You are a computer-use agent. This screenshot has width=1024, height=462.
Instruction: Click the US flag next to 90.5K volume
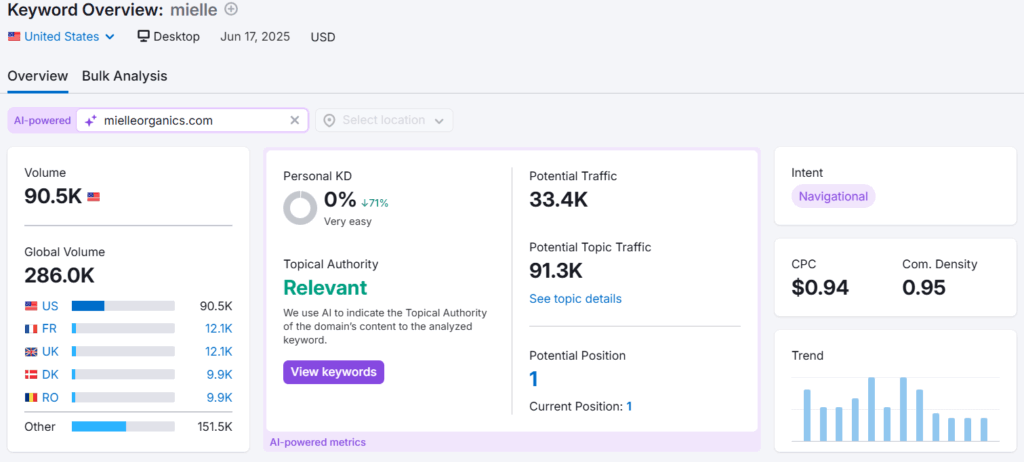tap(93, 196)
